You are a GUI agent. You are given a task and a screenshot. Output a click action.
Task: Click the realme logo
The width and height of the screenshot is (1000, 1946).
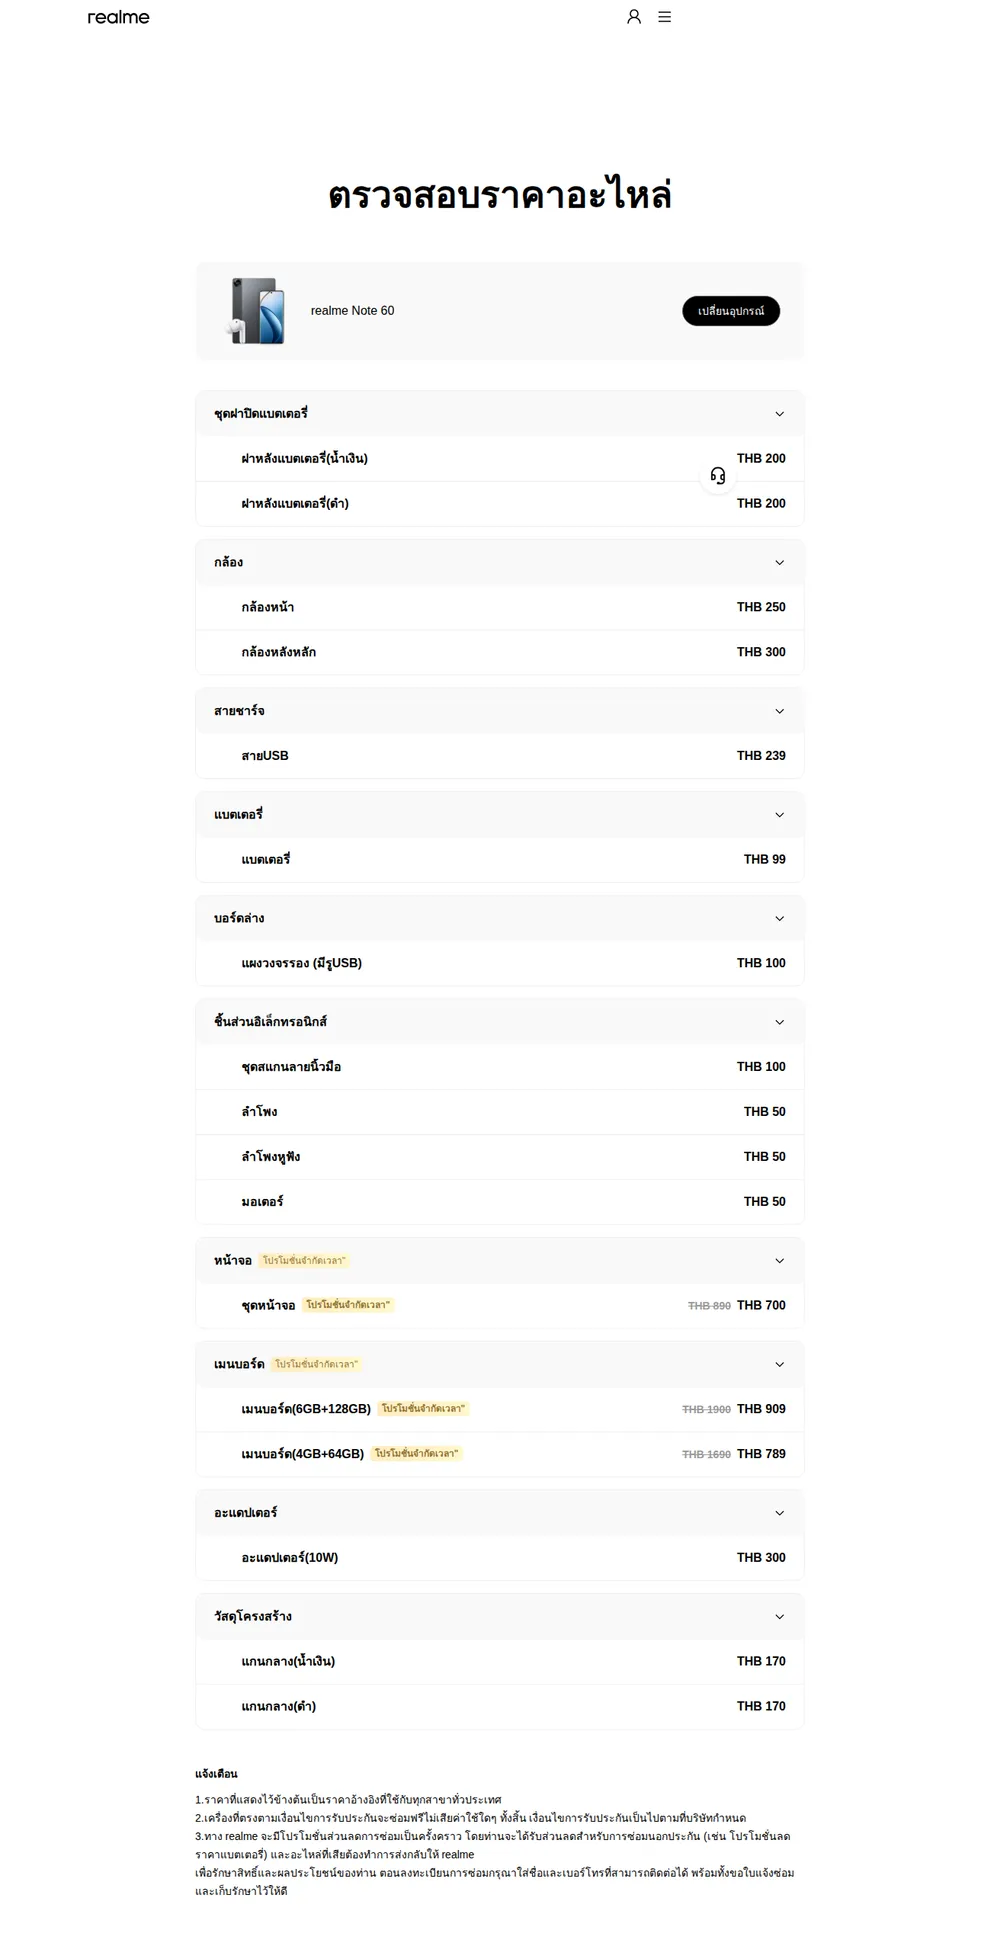point(118,17)
